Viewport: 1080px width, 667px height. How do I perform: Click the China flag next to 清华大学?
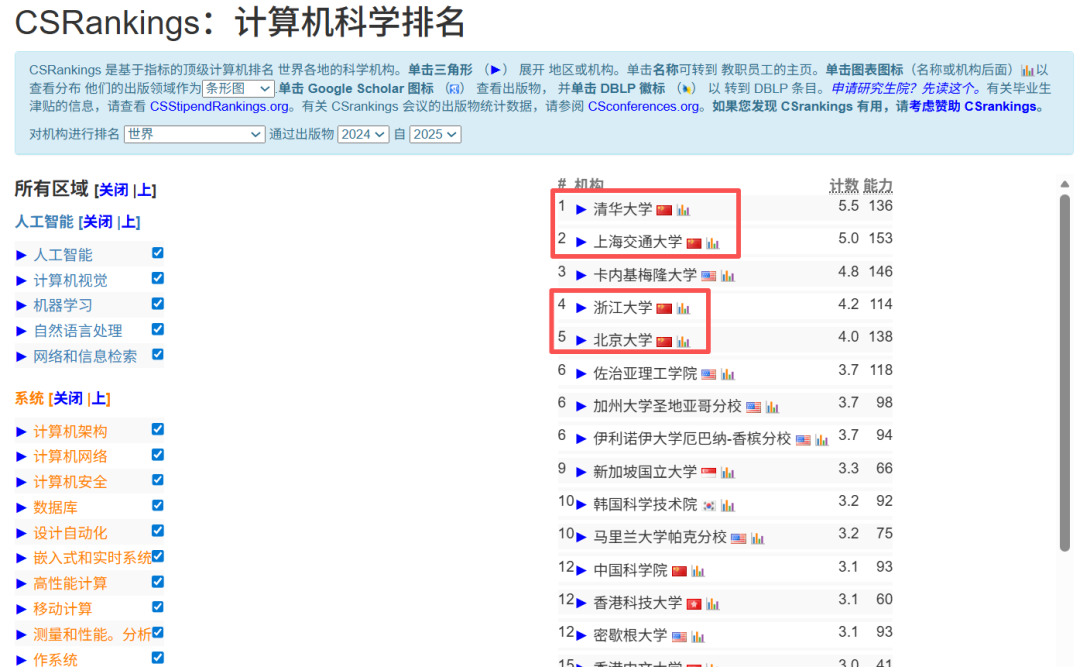point(664,209)
